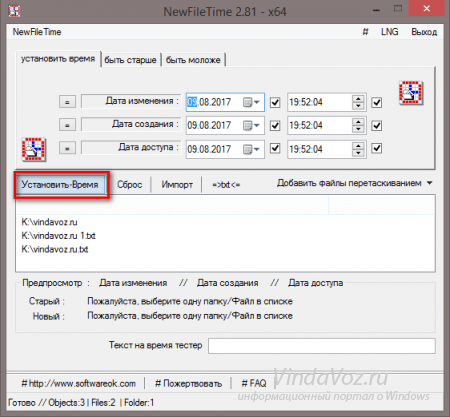
Task: Click the = button beside Дата доступа
Action: tap(67, 148)
